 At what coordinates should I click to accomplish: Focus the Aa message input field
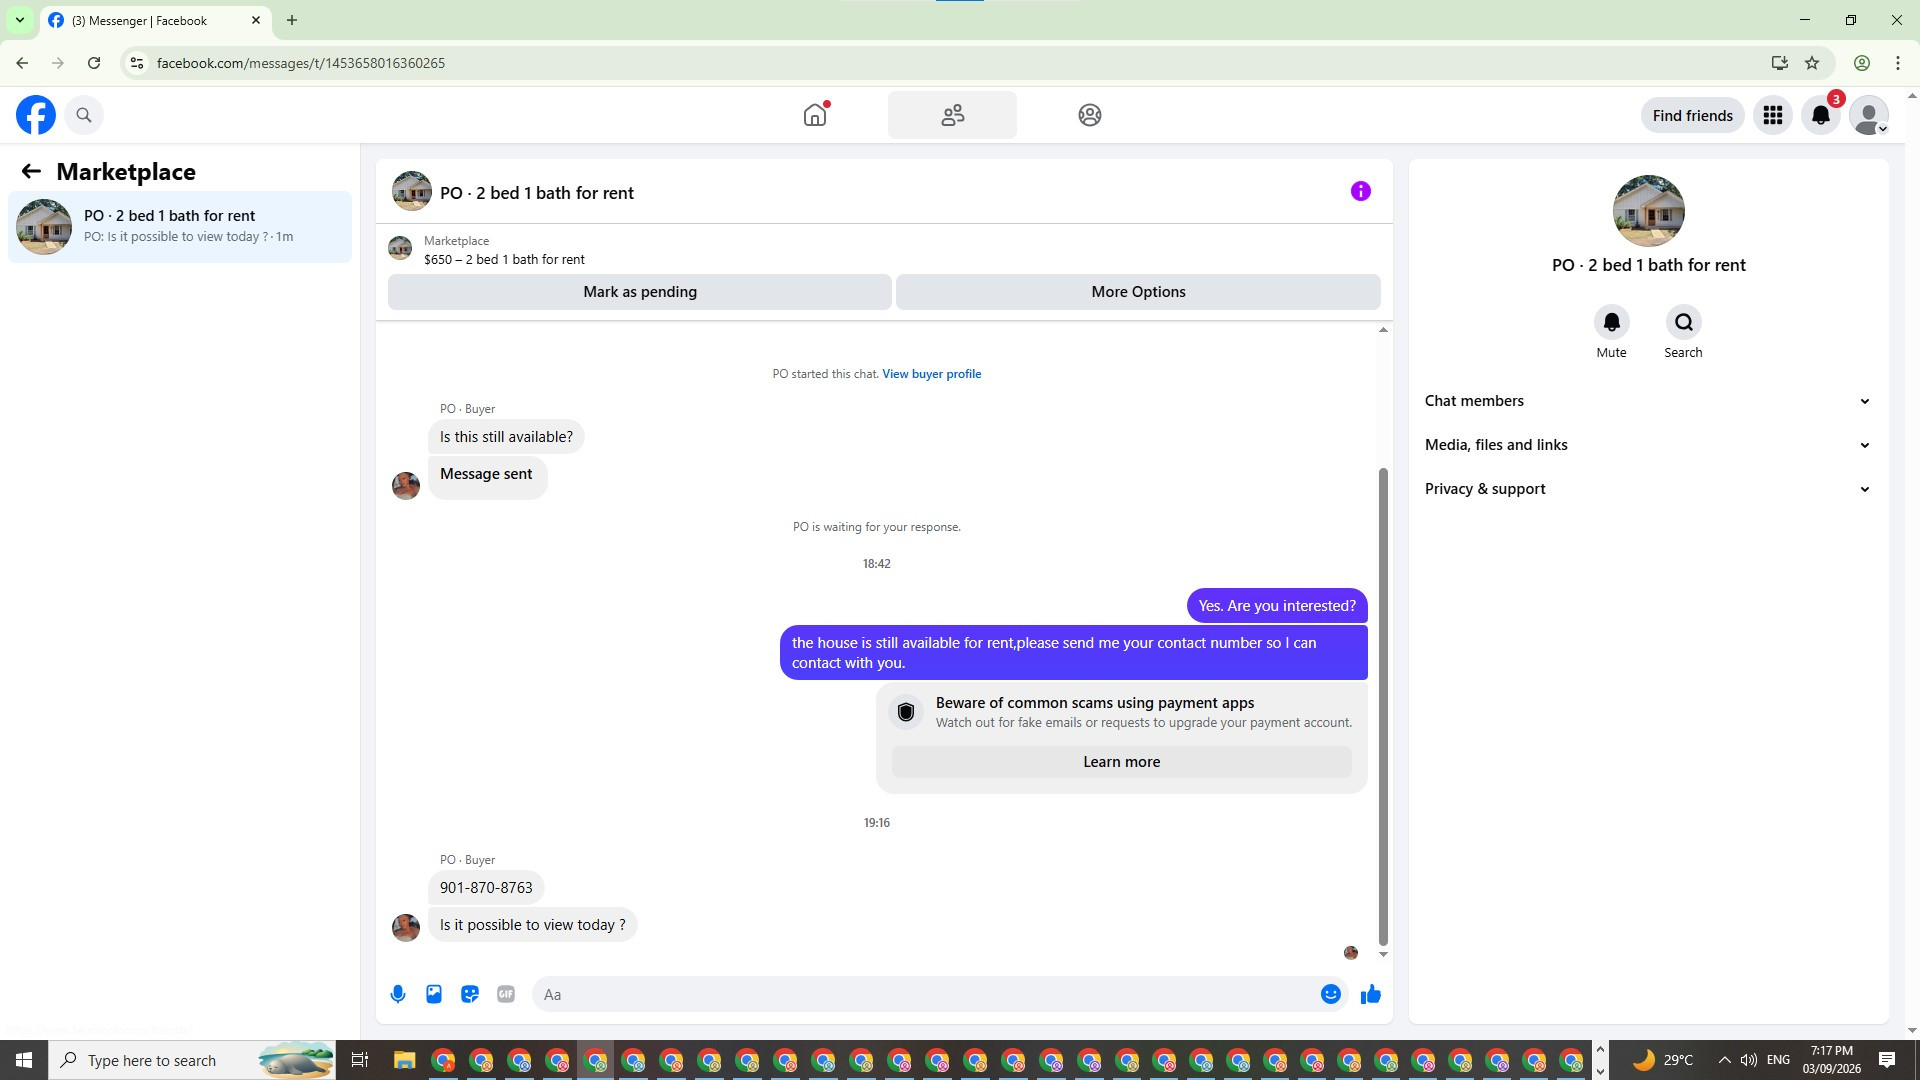(925, 994)
